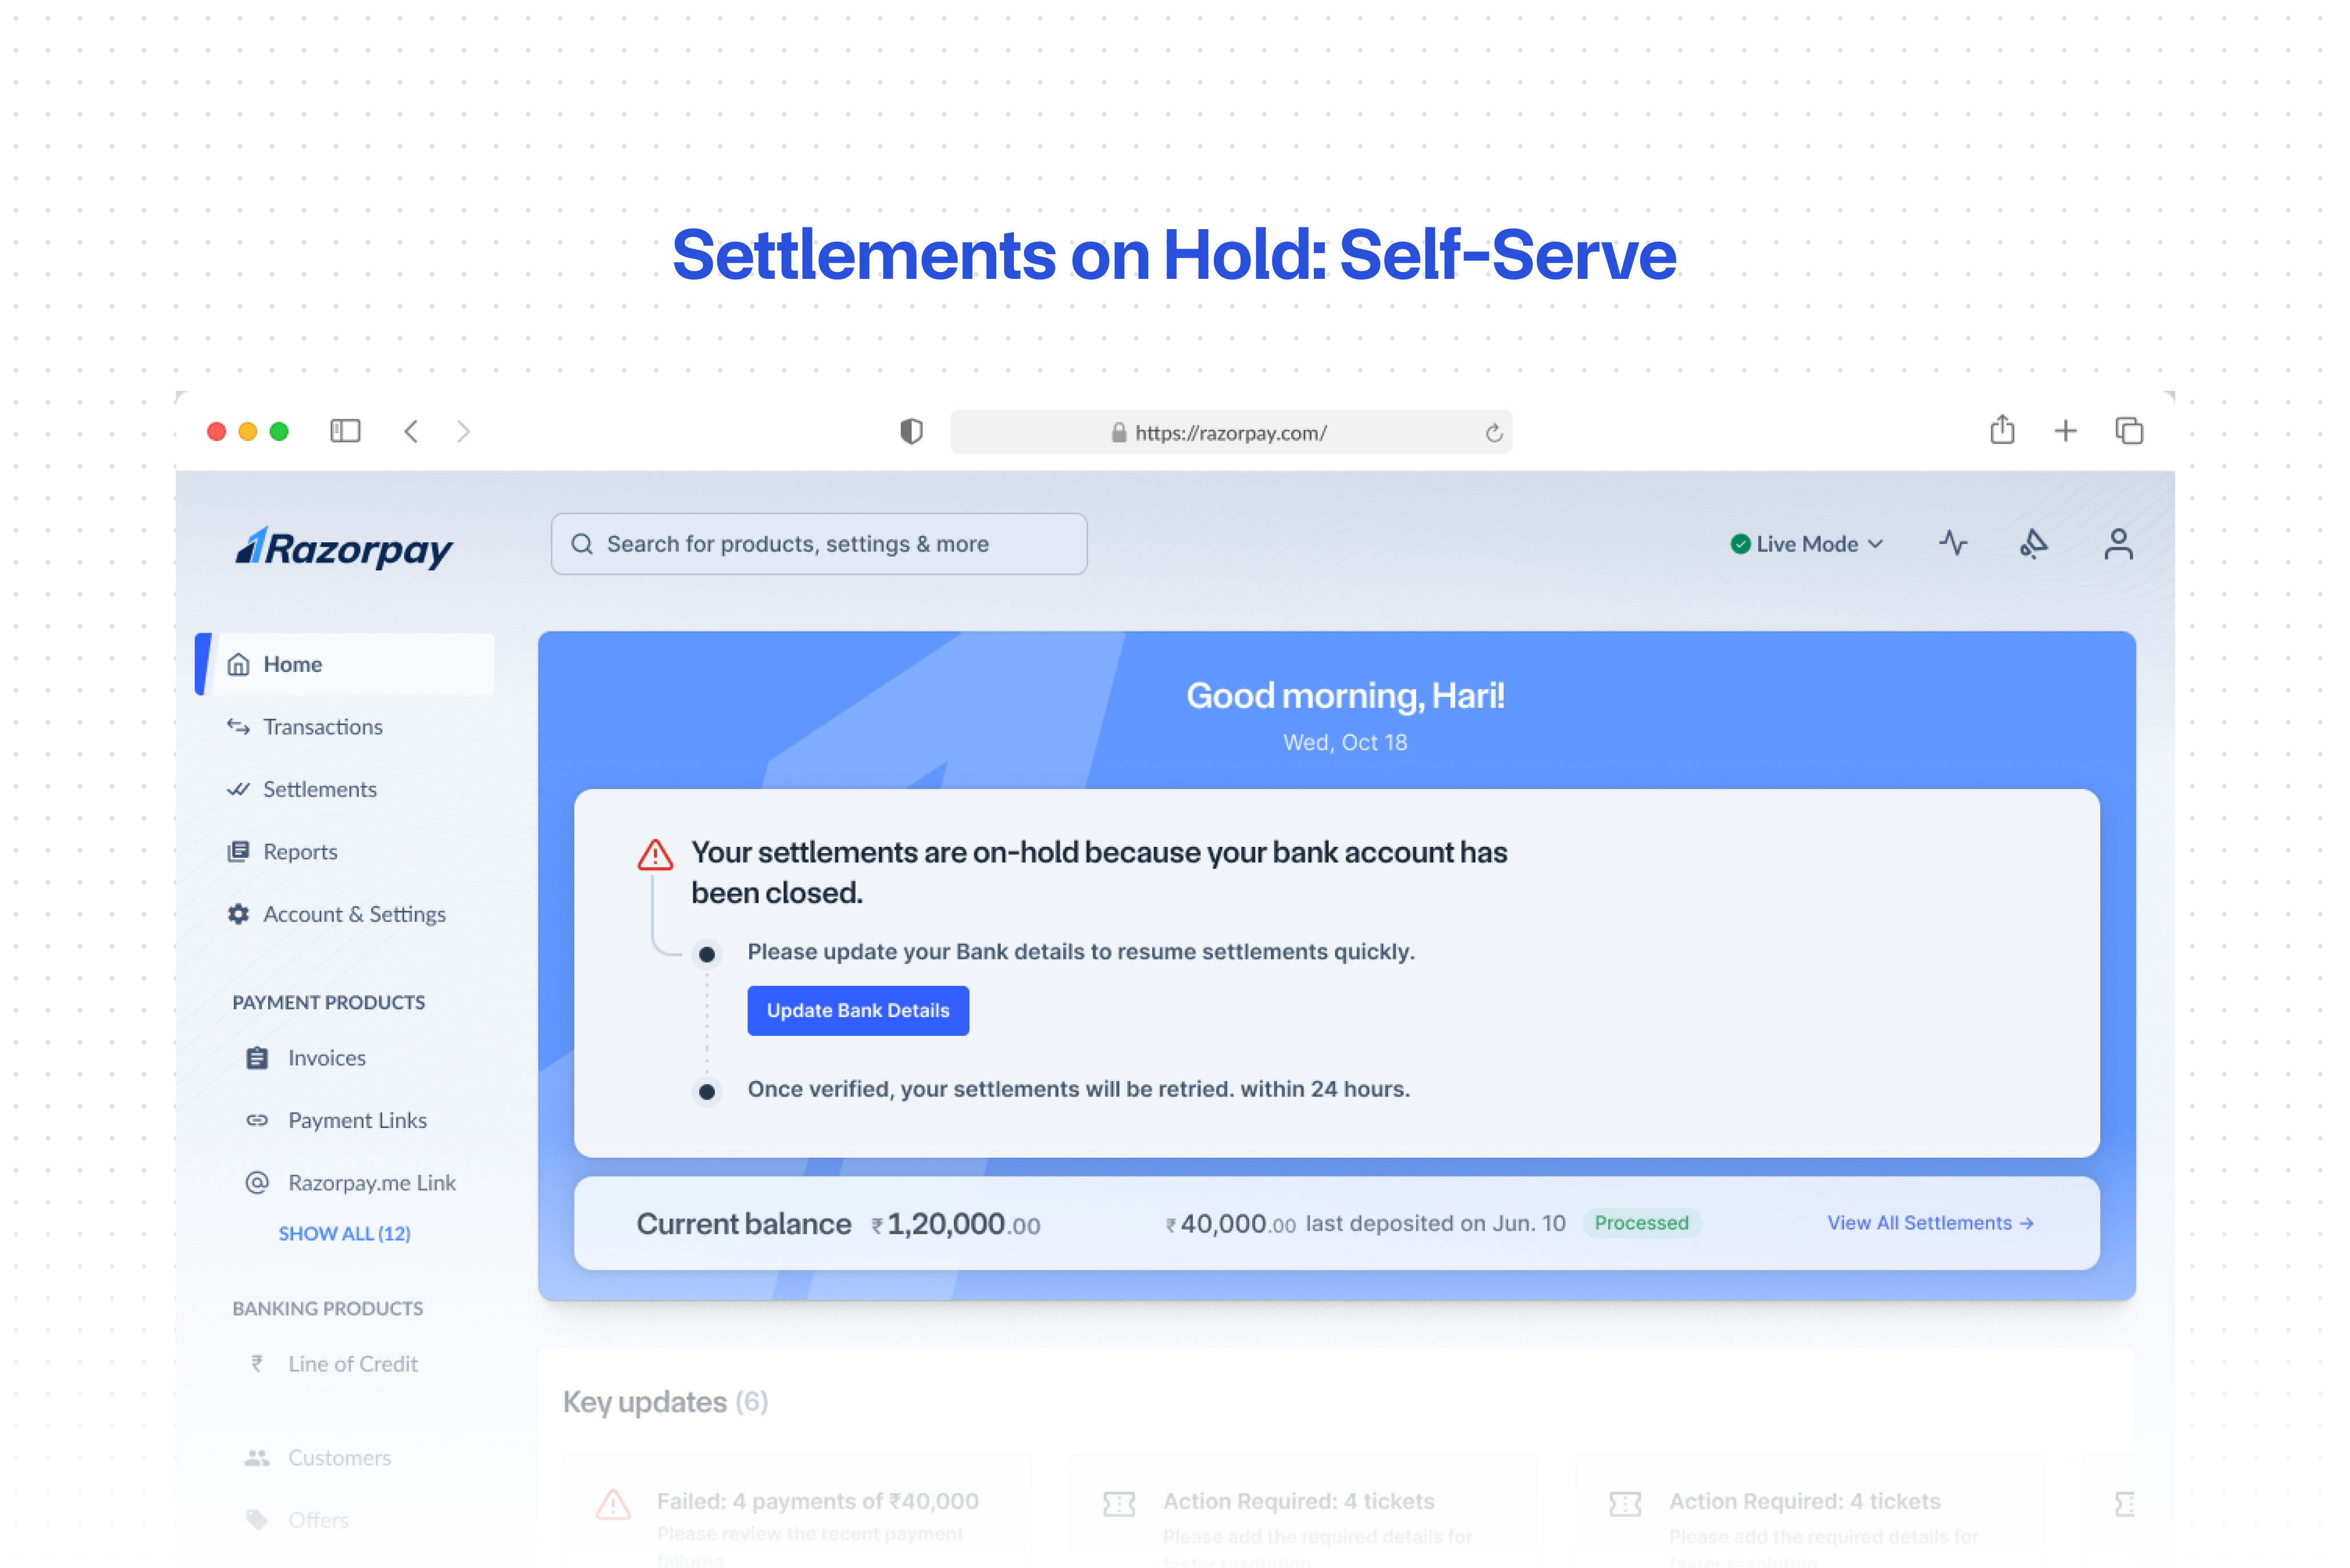Open a new browser tab
Screen dimensions: 2350x1568
pyautogui.click(x=2066, y=431)
